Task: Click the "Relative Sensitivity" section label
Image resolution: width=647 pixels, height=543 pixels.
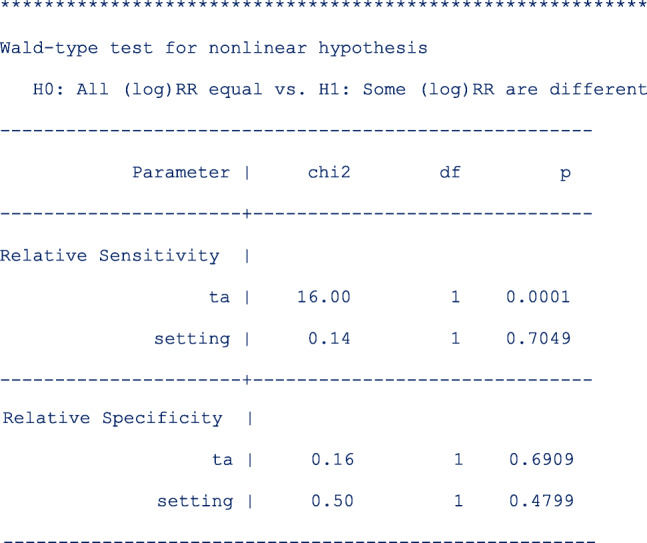Action: click(110, 255)
